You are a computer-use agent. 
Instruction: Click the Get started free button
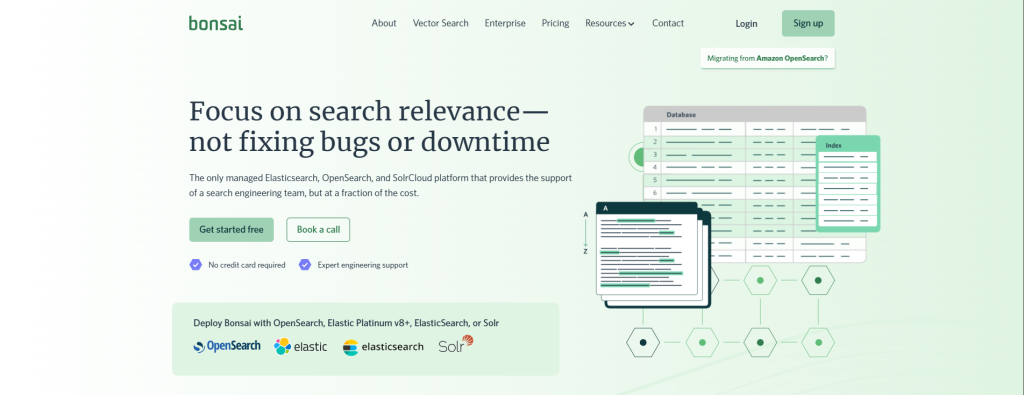(231, 230)
